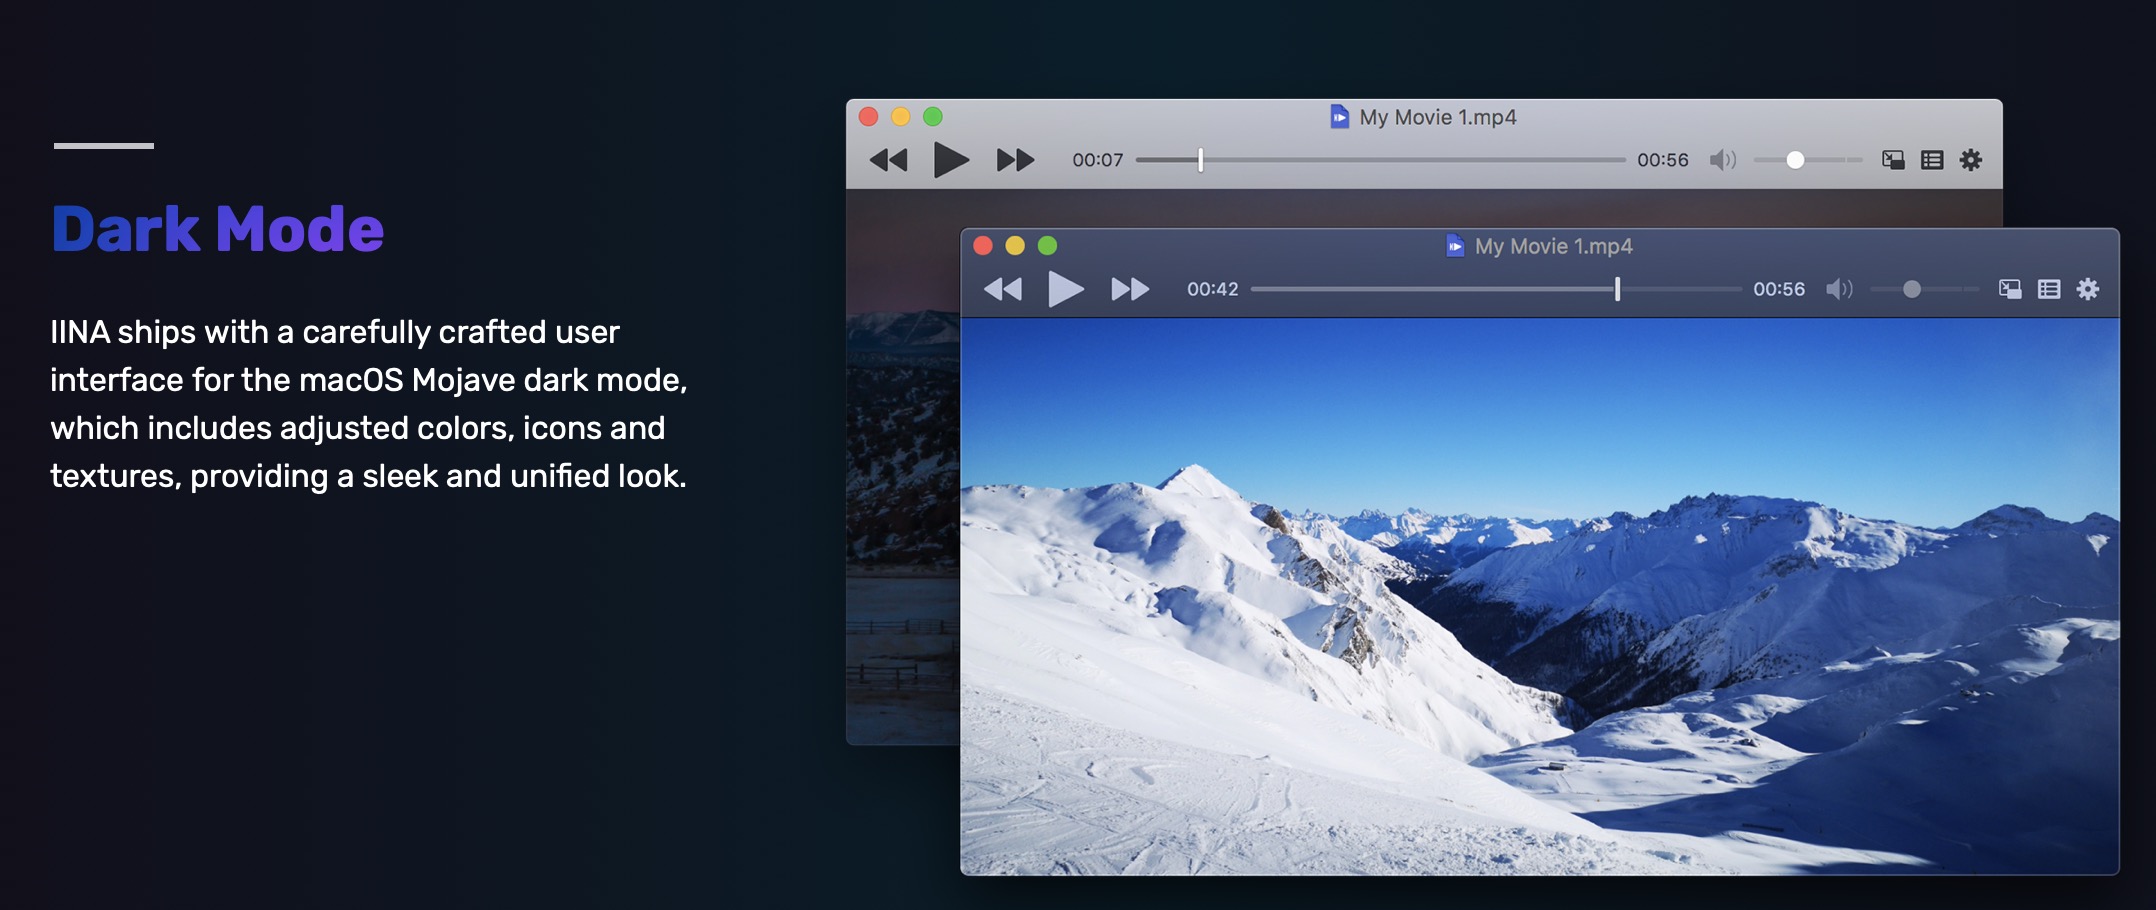Play the video in the front dark window
This screenshot has width=2156, height=910.
1065,289
